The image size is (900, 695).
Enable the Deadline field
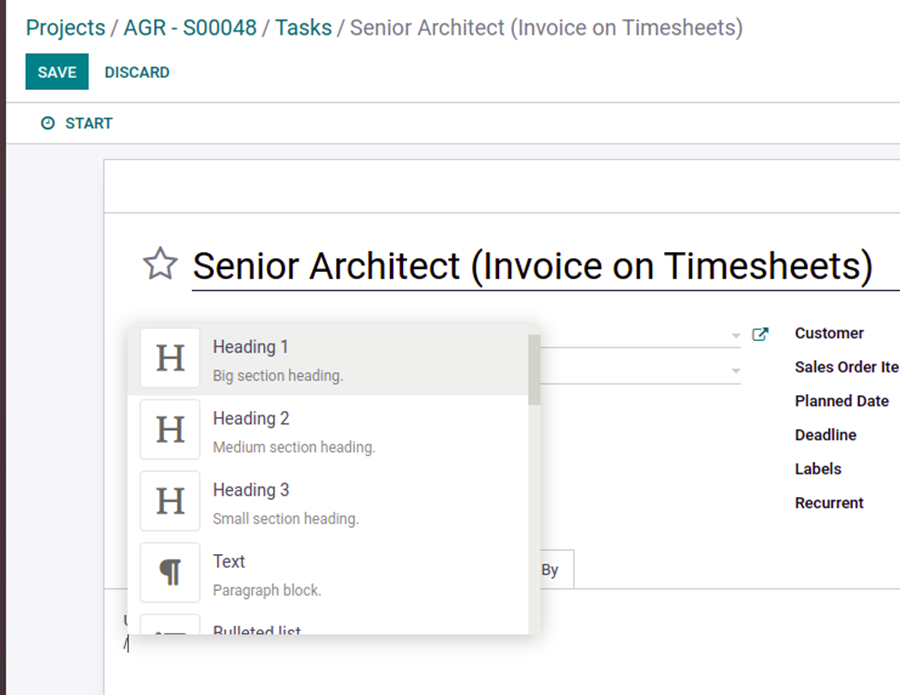tap(826, 435)
